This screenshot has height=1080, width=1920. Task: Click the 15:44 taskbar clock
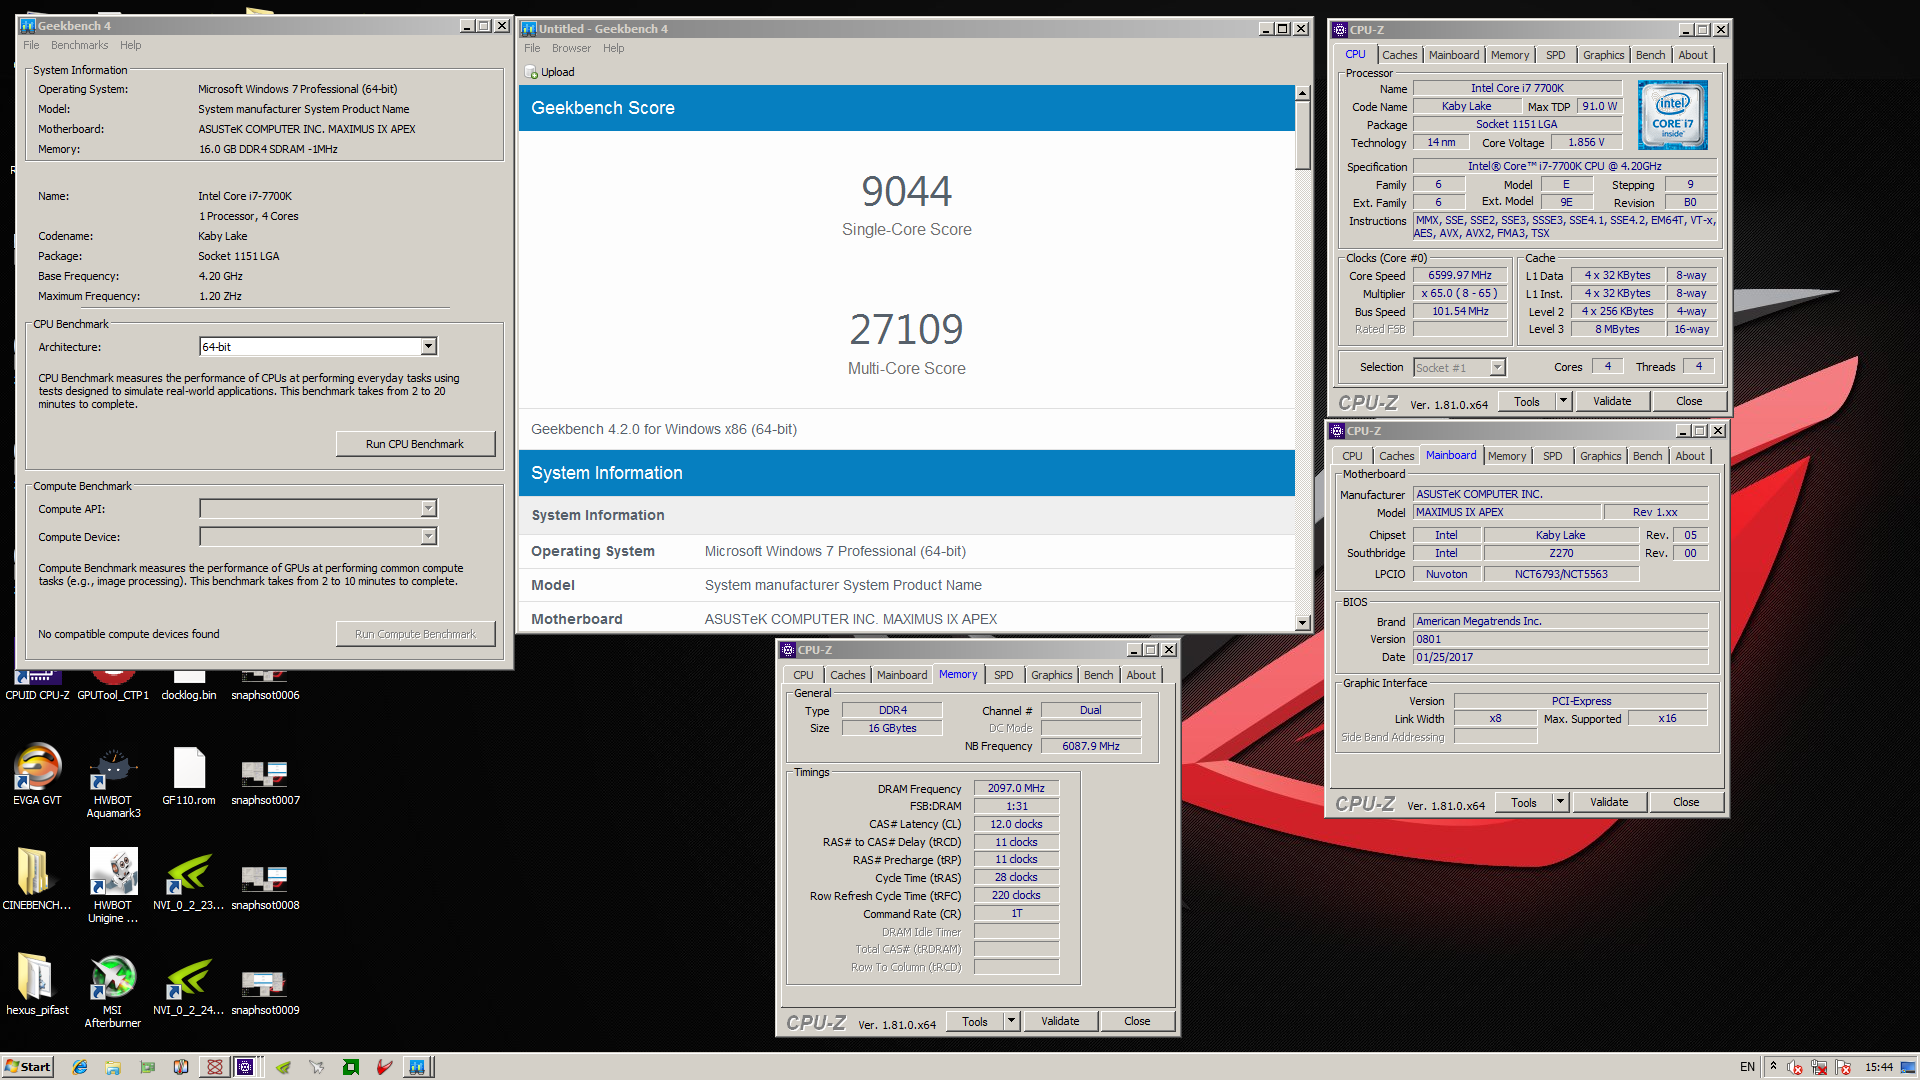click(1878, 1067)
